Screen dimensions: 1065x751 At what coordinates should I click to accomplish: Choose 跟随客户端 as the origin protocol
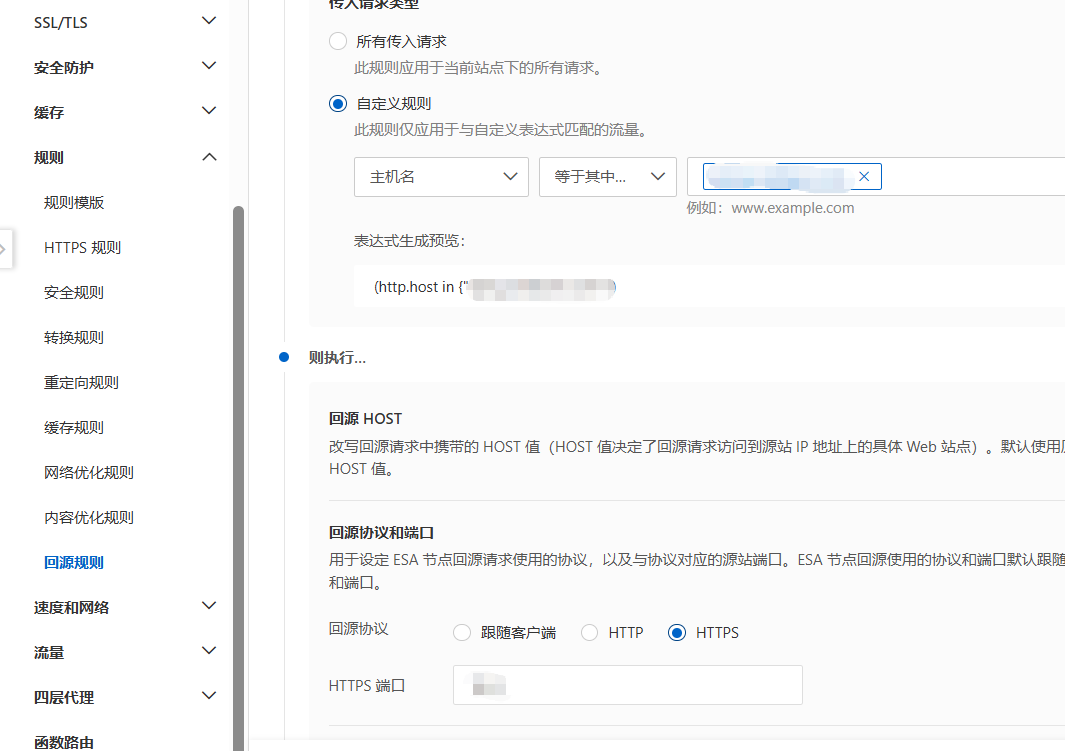pyautogui.click(x=462, y=633)
